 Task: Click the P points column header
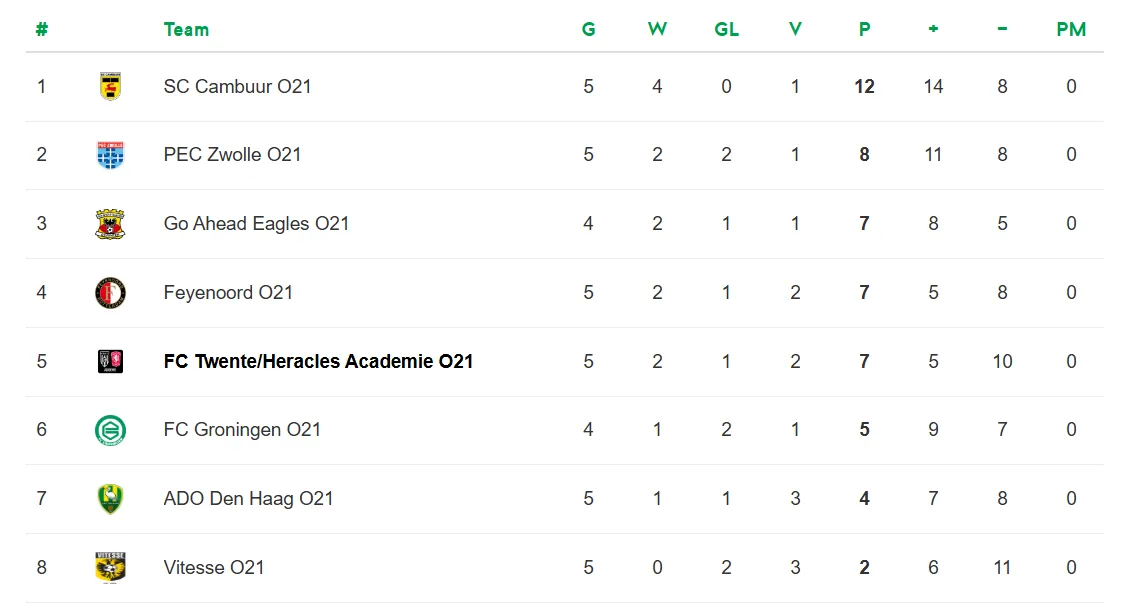click(x=864, y=29)
